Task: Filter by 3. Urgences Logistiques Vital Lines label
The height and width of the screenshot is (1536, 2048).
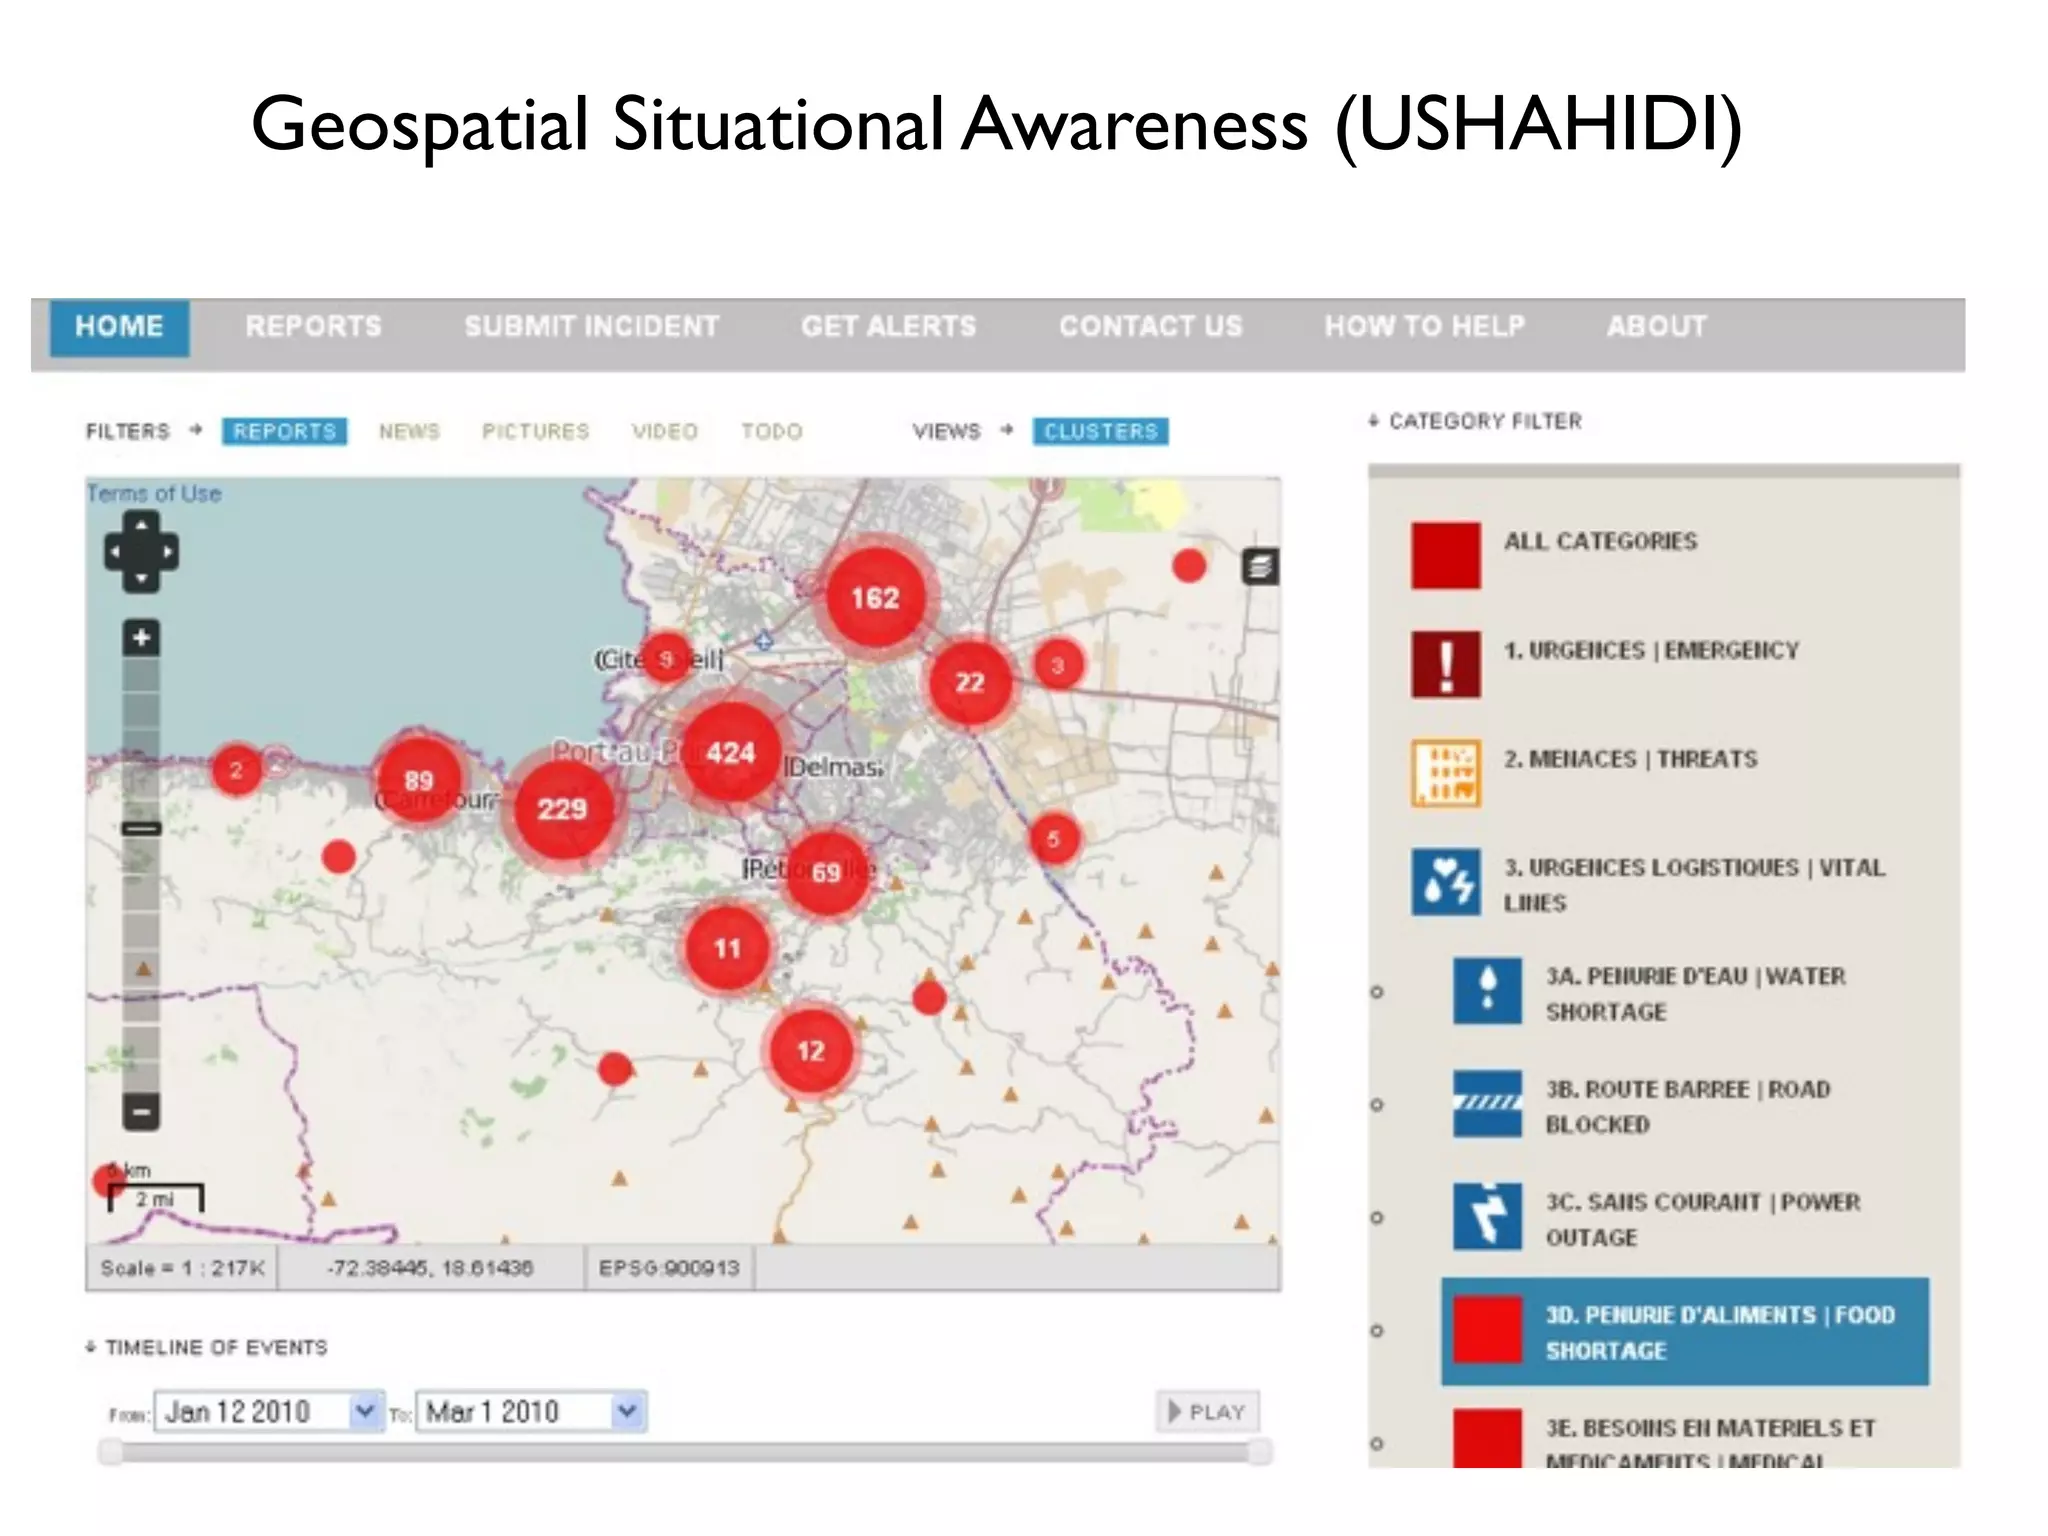Action: click(1694, 884)
